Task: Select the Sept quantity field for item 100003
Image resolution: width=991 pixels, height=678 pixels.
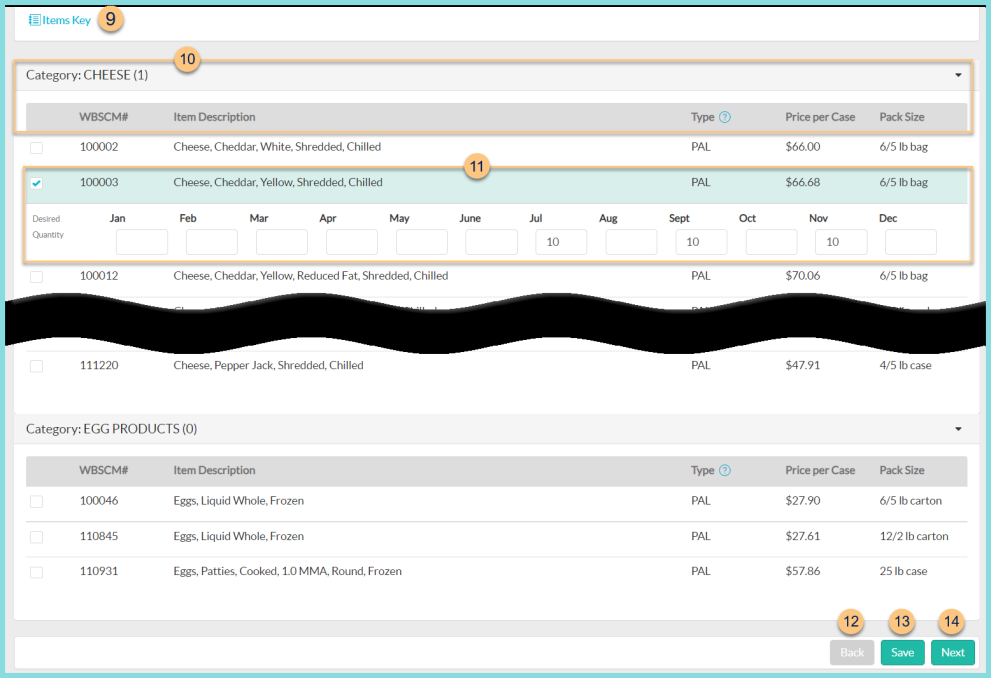Action: (x=701, y=241)
